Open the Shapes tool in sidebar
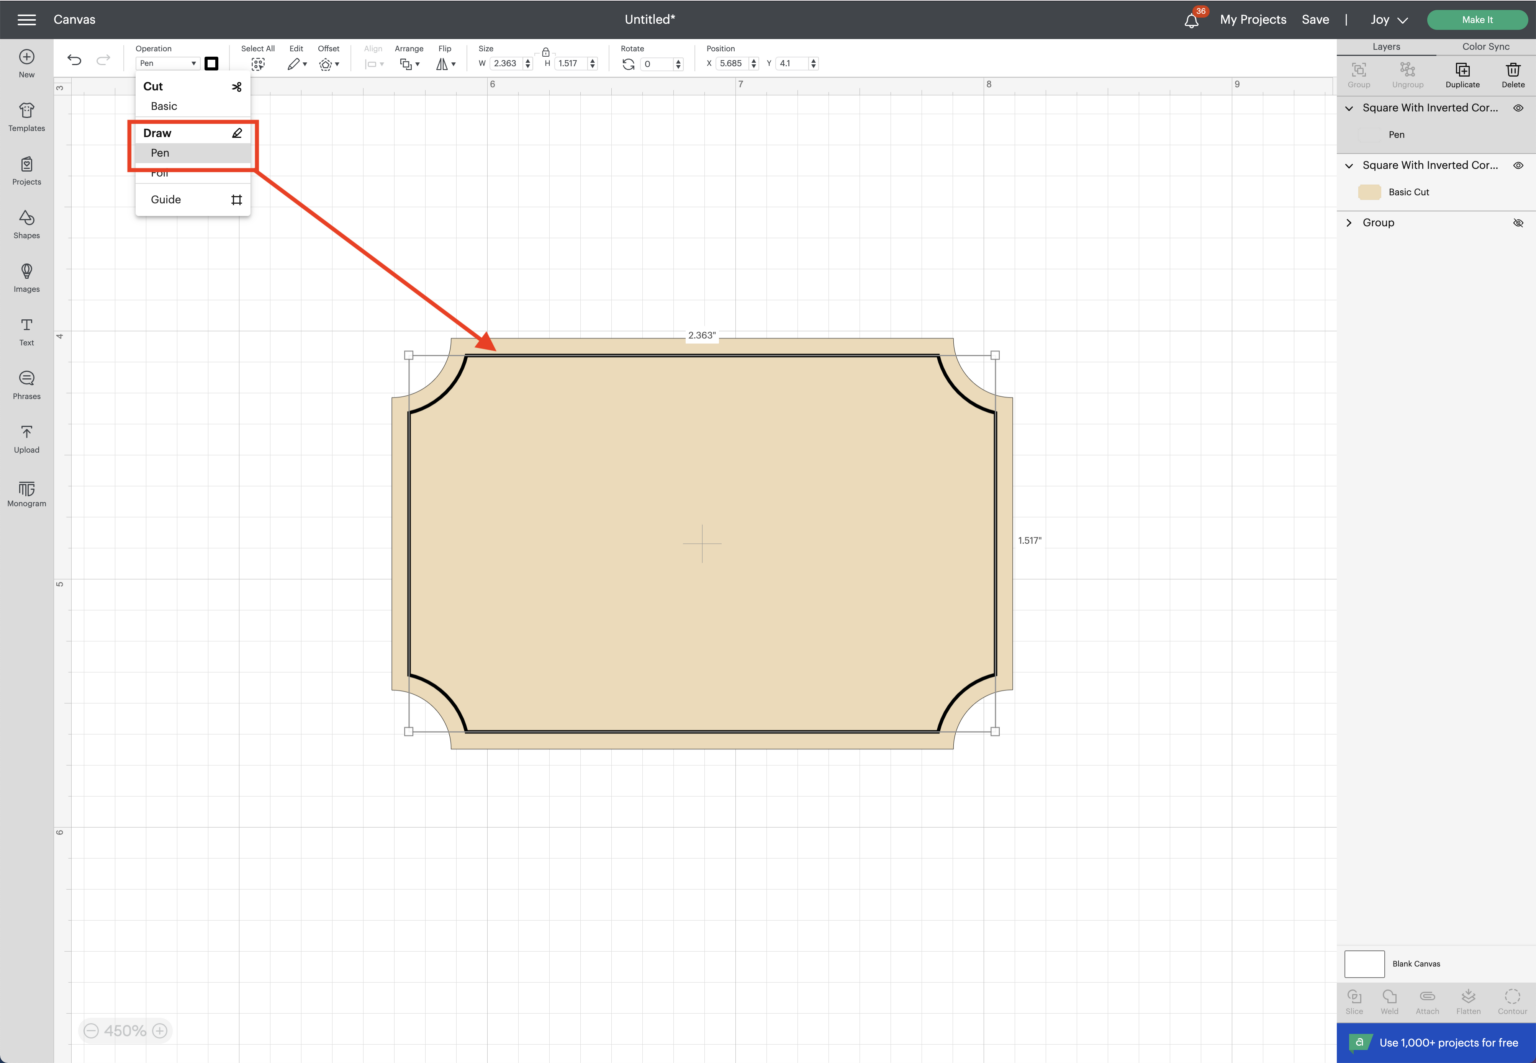This screenshot has width=1536, height=1063. click(27, 224)
